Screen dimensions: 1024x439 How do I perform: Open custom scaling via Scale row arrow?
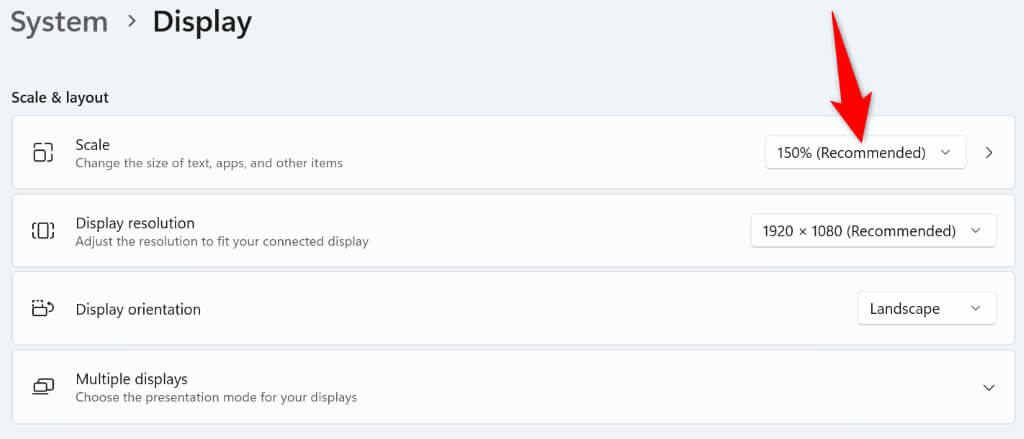(989, 153)
